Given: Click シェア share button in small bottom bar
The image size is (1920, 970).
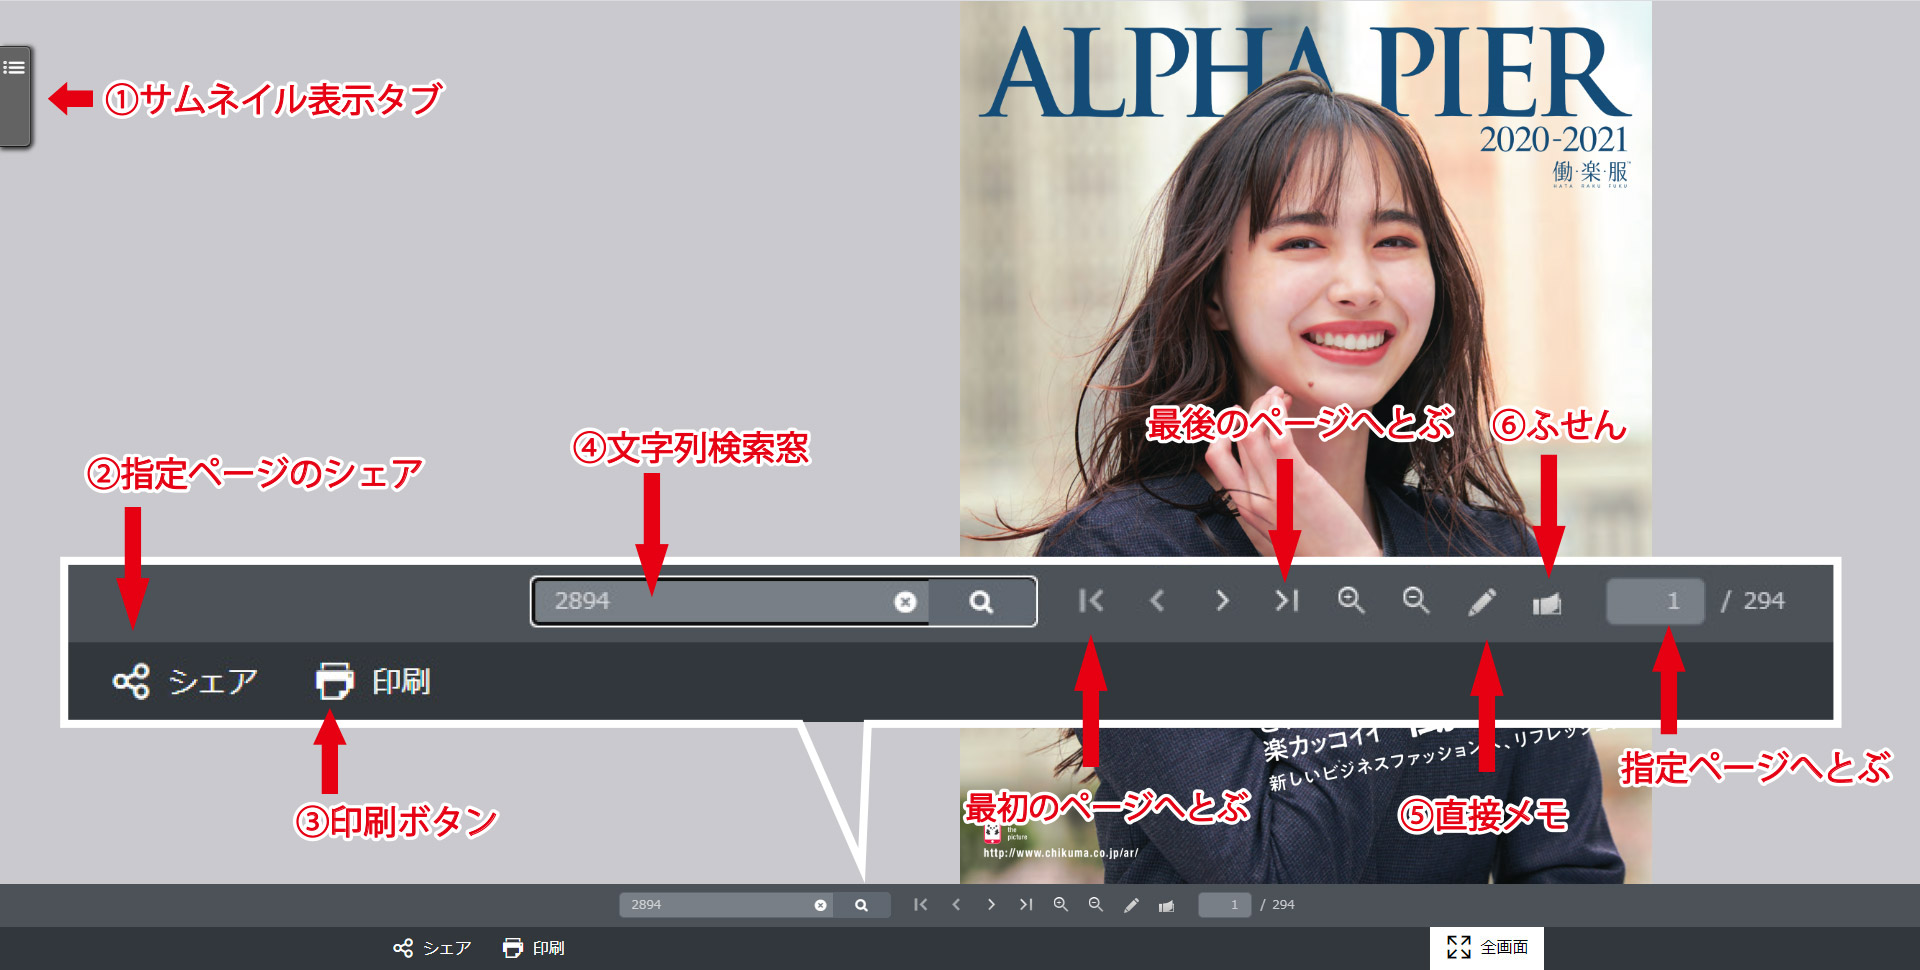Looking at the screenshot, I should [432, 948].
